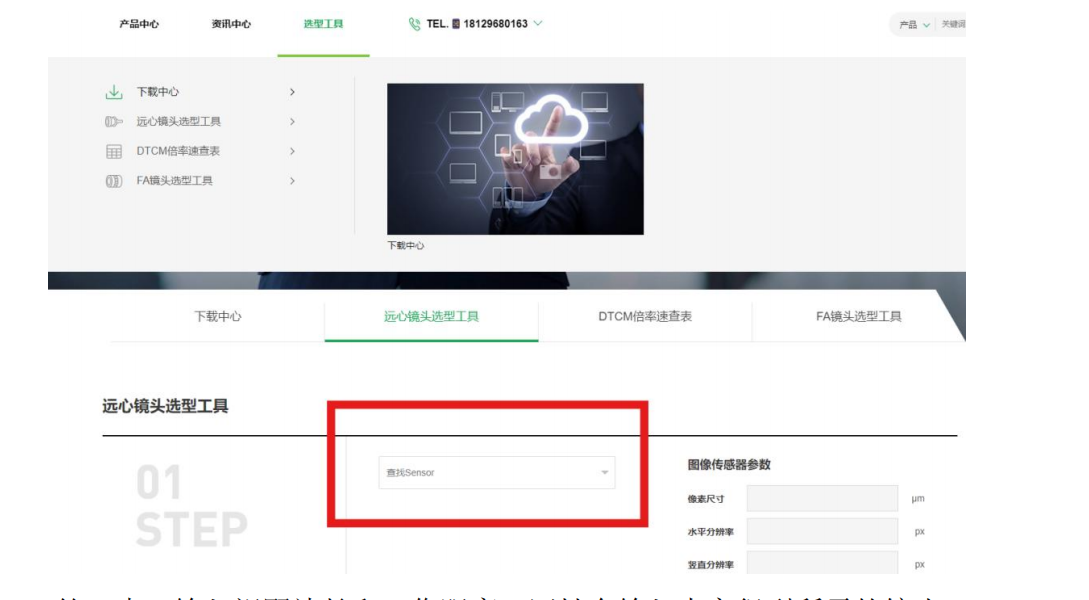The image size is (1089, 600).
Task: Select the 选型工具 navigation item
Action: tap(324, 24)
